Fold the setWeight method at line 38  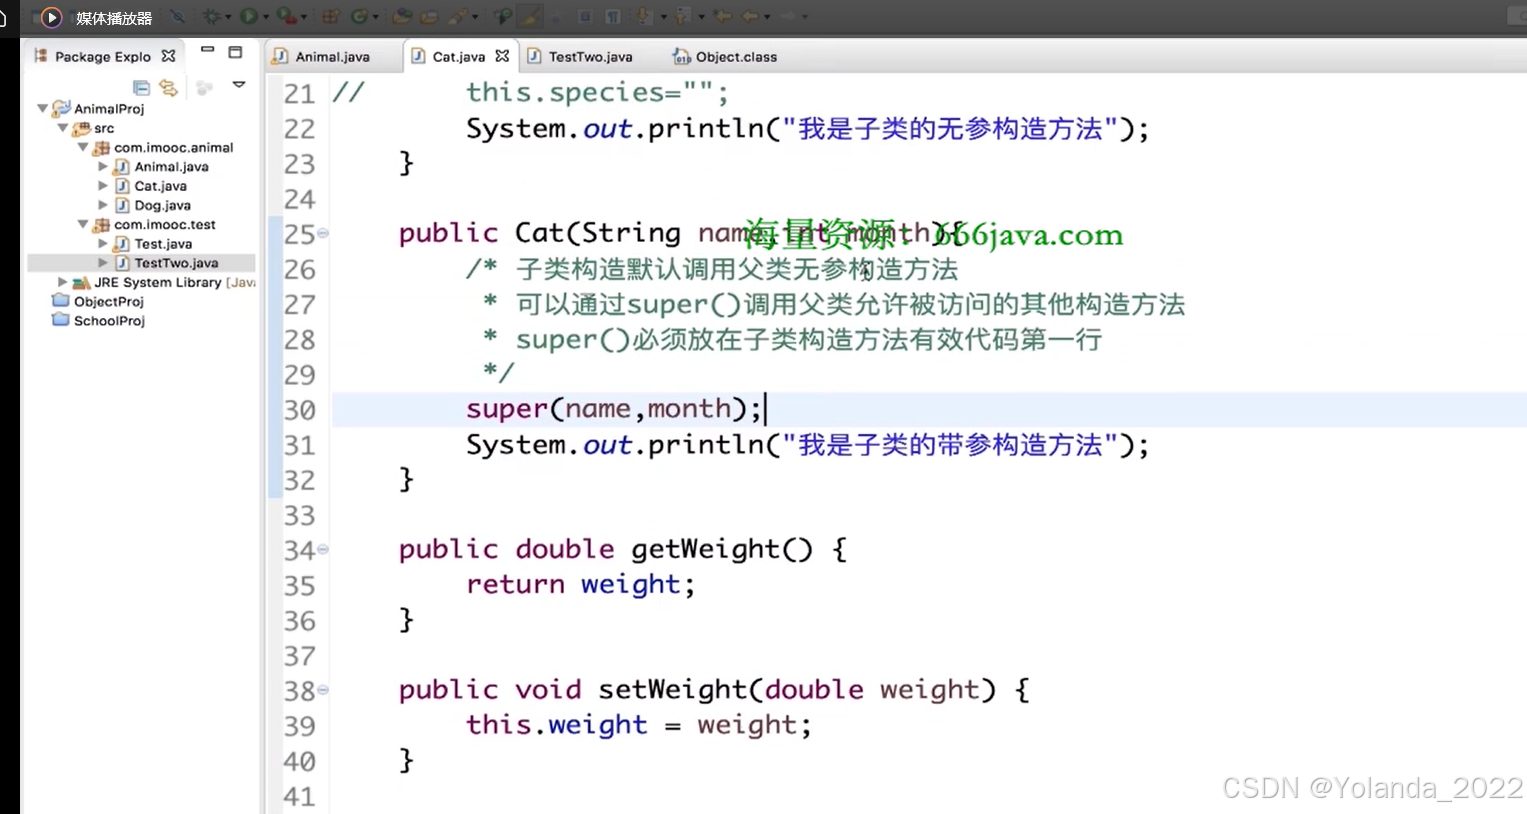tap(323, 690)
